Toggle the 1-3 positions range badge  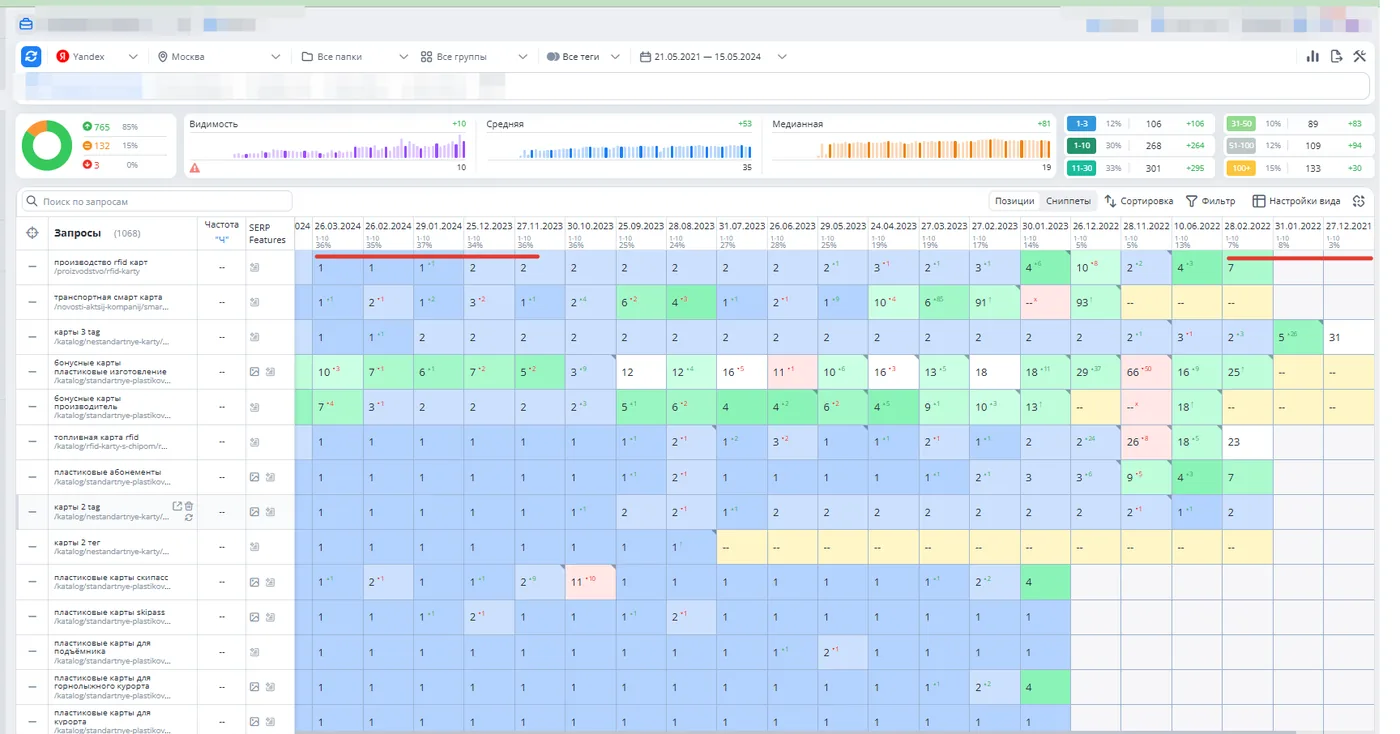1081,124
